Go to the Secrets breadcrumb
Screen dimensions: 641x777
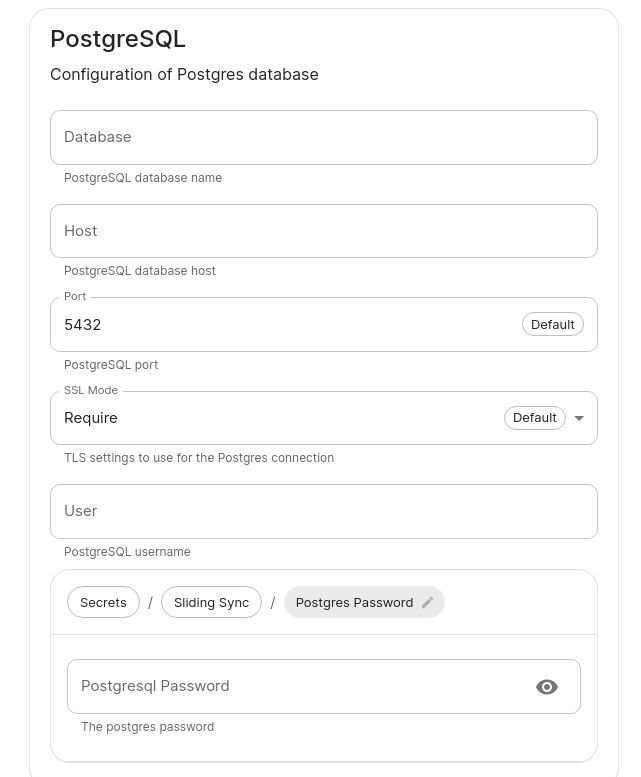103,602
